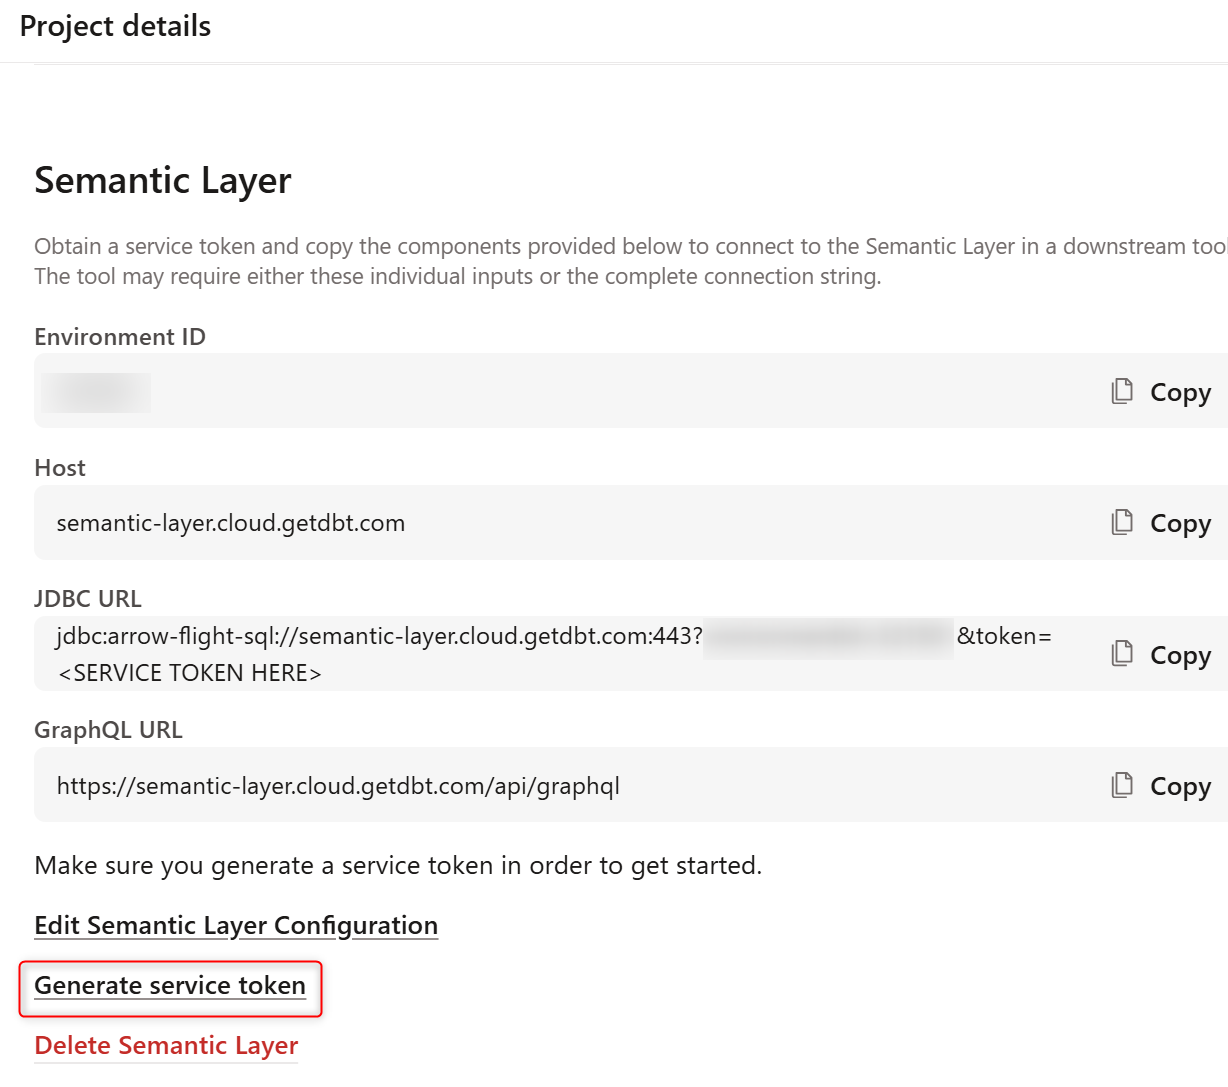The width and height of the screenshot is (1228, 1087).
Task: Click the 'Make sure you generate a service token' text
Action: (x=398, y=866)
